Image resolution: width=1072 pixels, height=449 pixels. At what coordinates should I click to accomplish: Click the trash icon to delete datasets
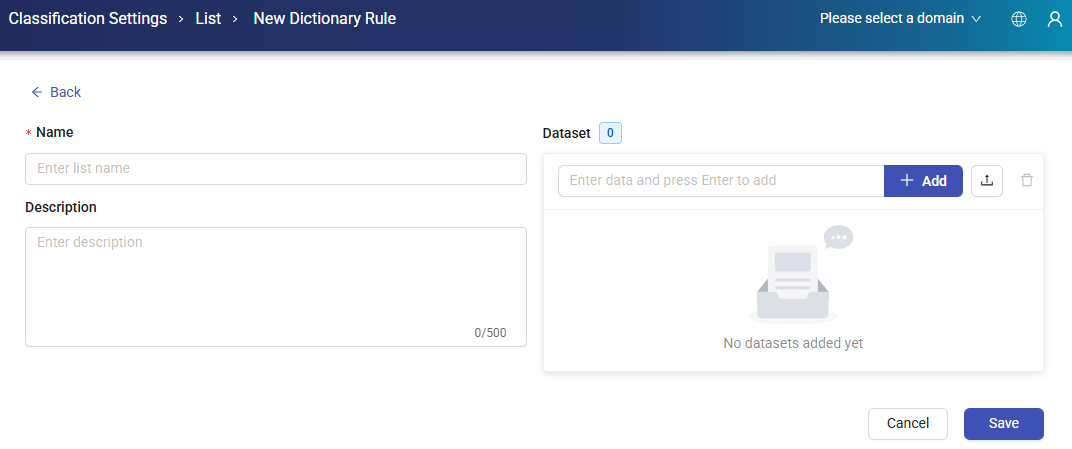point(1027,181)
